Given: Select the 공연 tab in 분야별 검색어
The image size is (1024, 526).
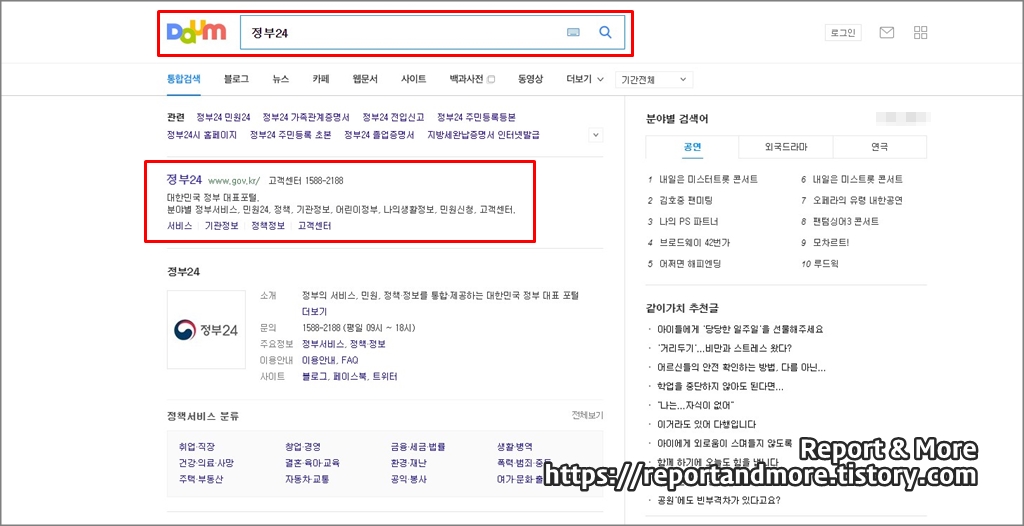Looking at the screenshot, I should 692,147.
